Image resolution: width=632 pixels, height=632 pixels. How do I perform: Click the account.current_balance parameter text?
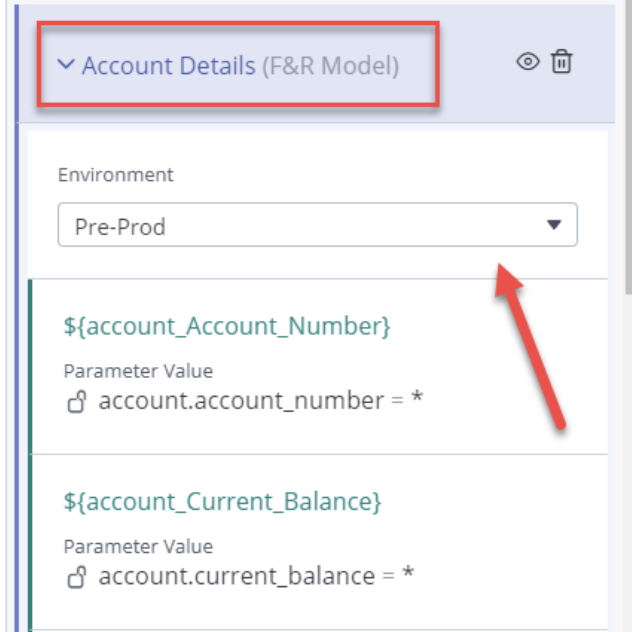237,576
